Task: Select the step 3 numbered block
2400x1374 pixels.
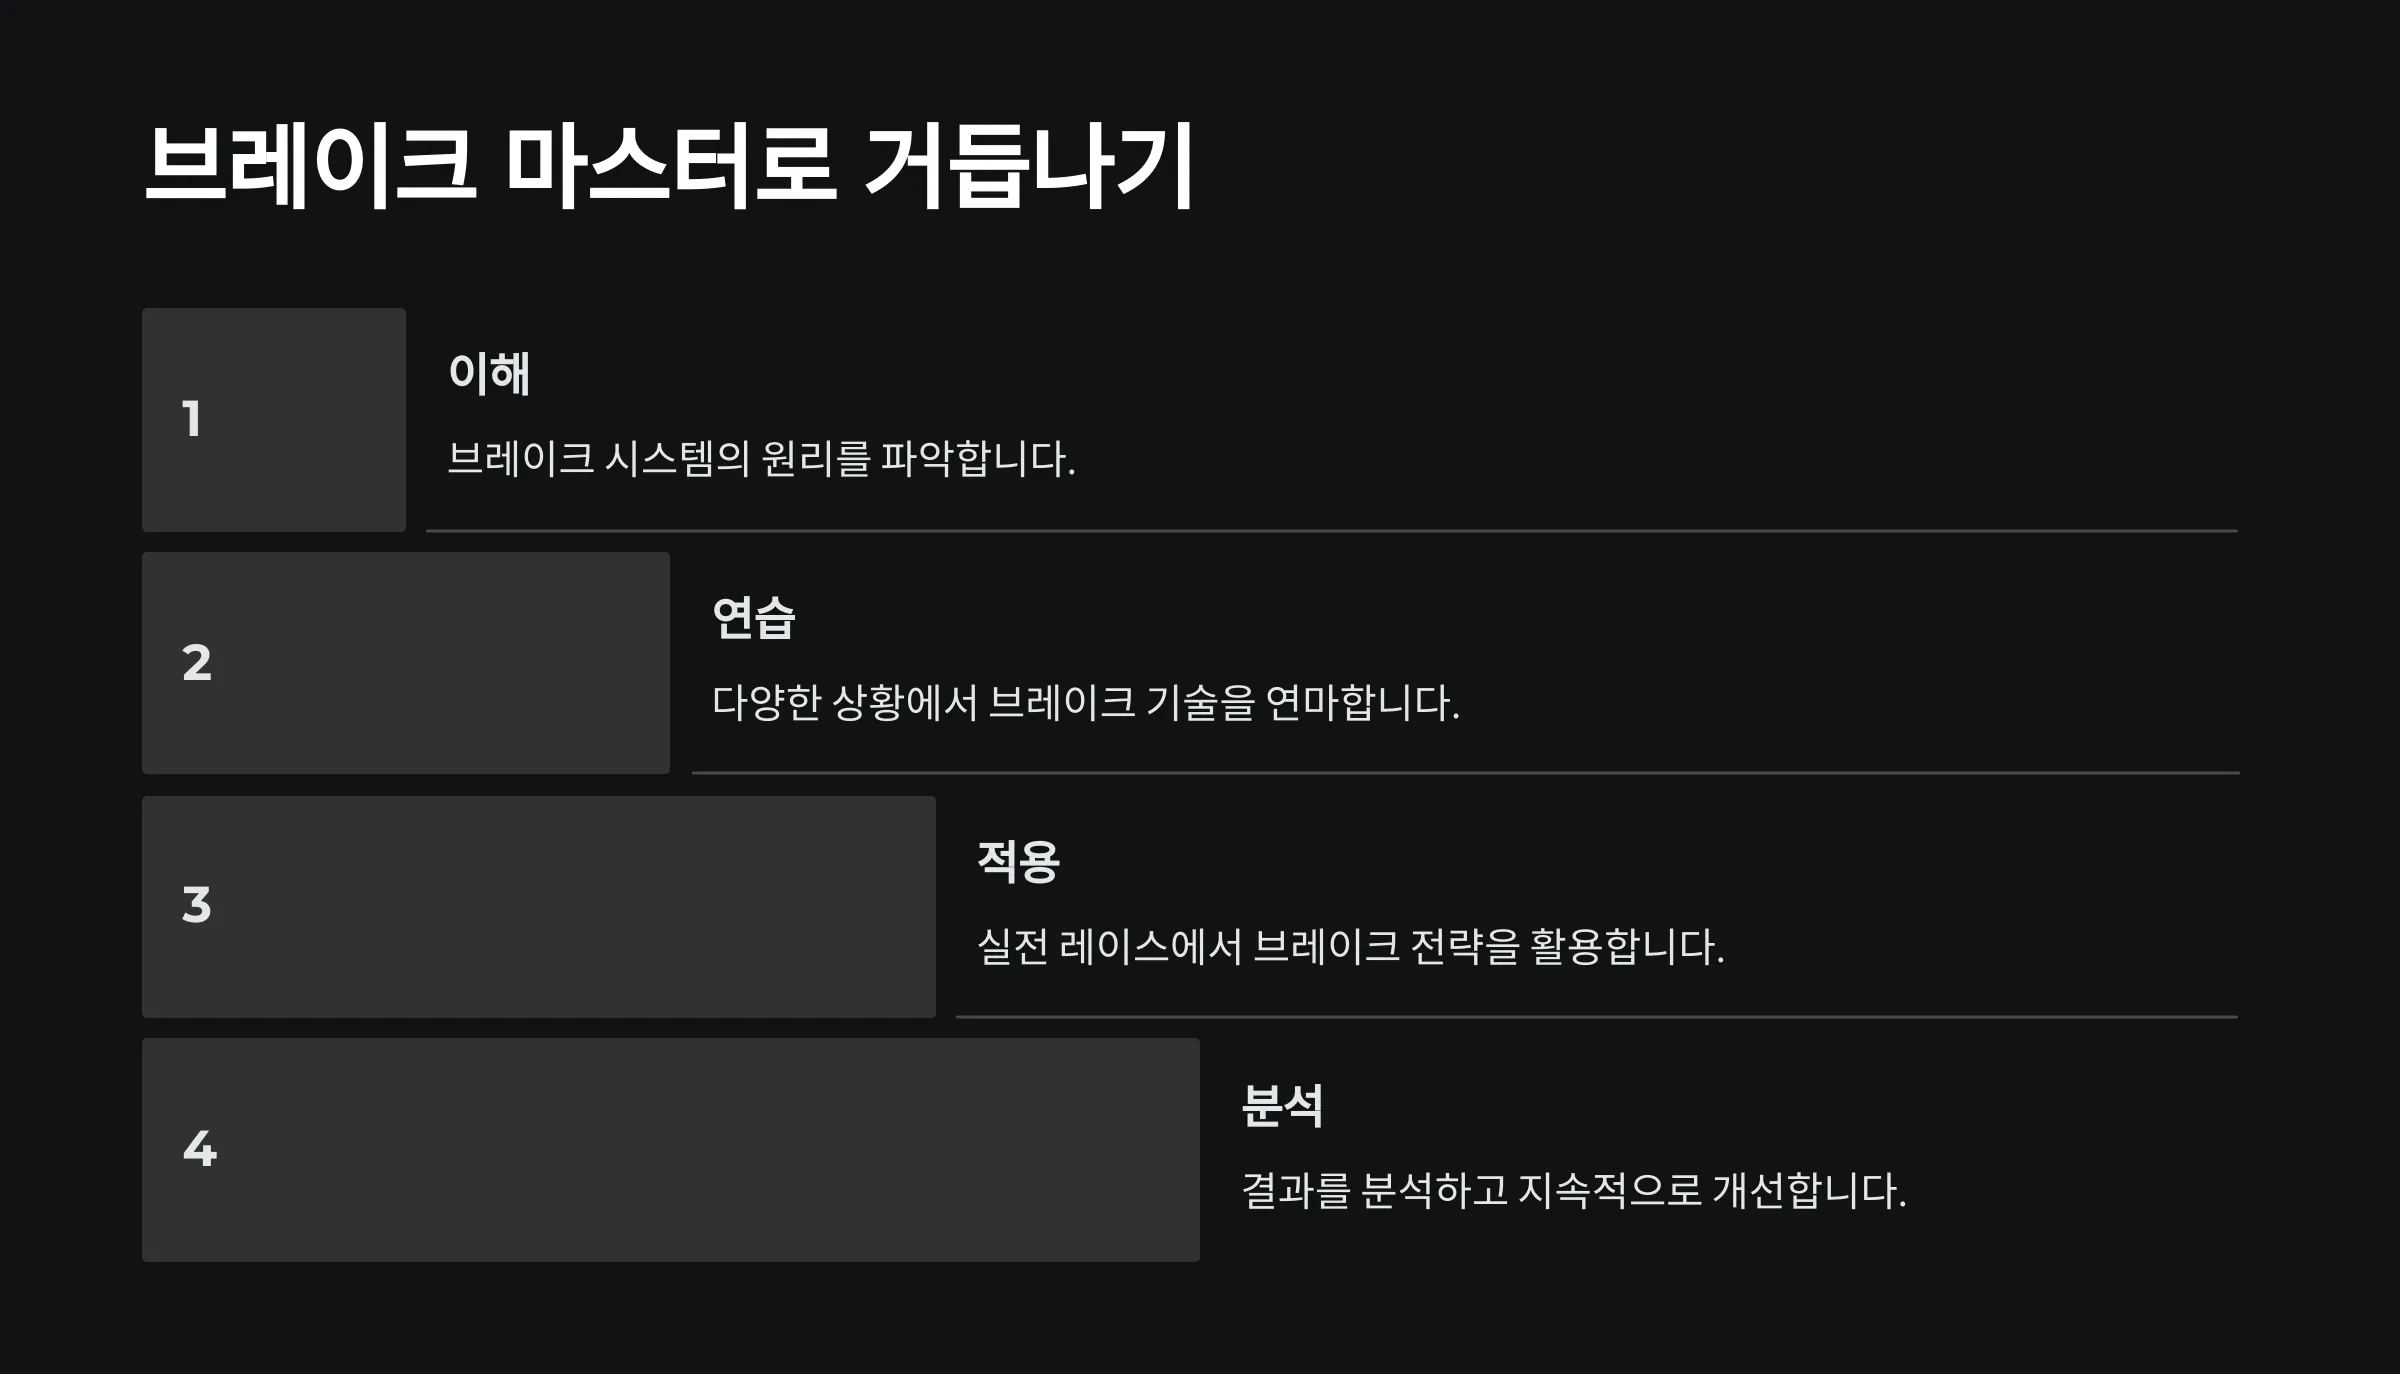Action: click(x=539, y=907)
